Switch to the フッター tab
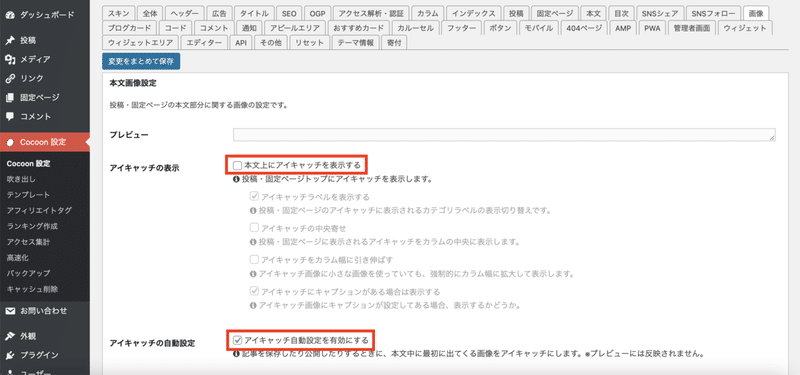This screenshot has height=375, width=800. click(461, 28)
